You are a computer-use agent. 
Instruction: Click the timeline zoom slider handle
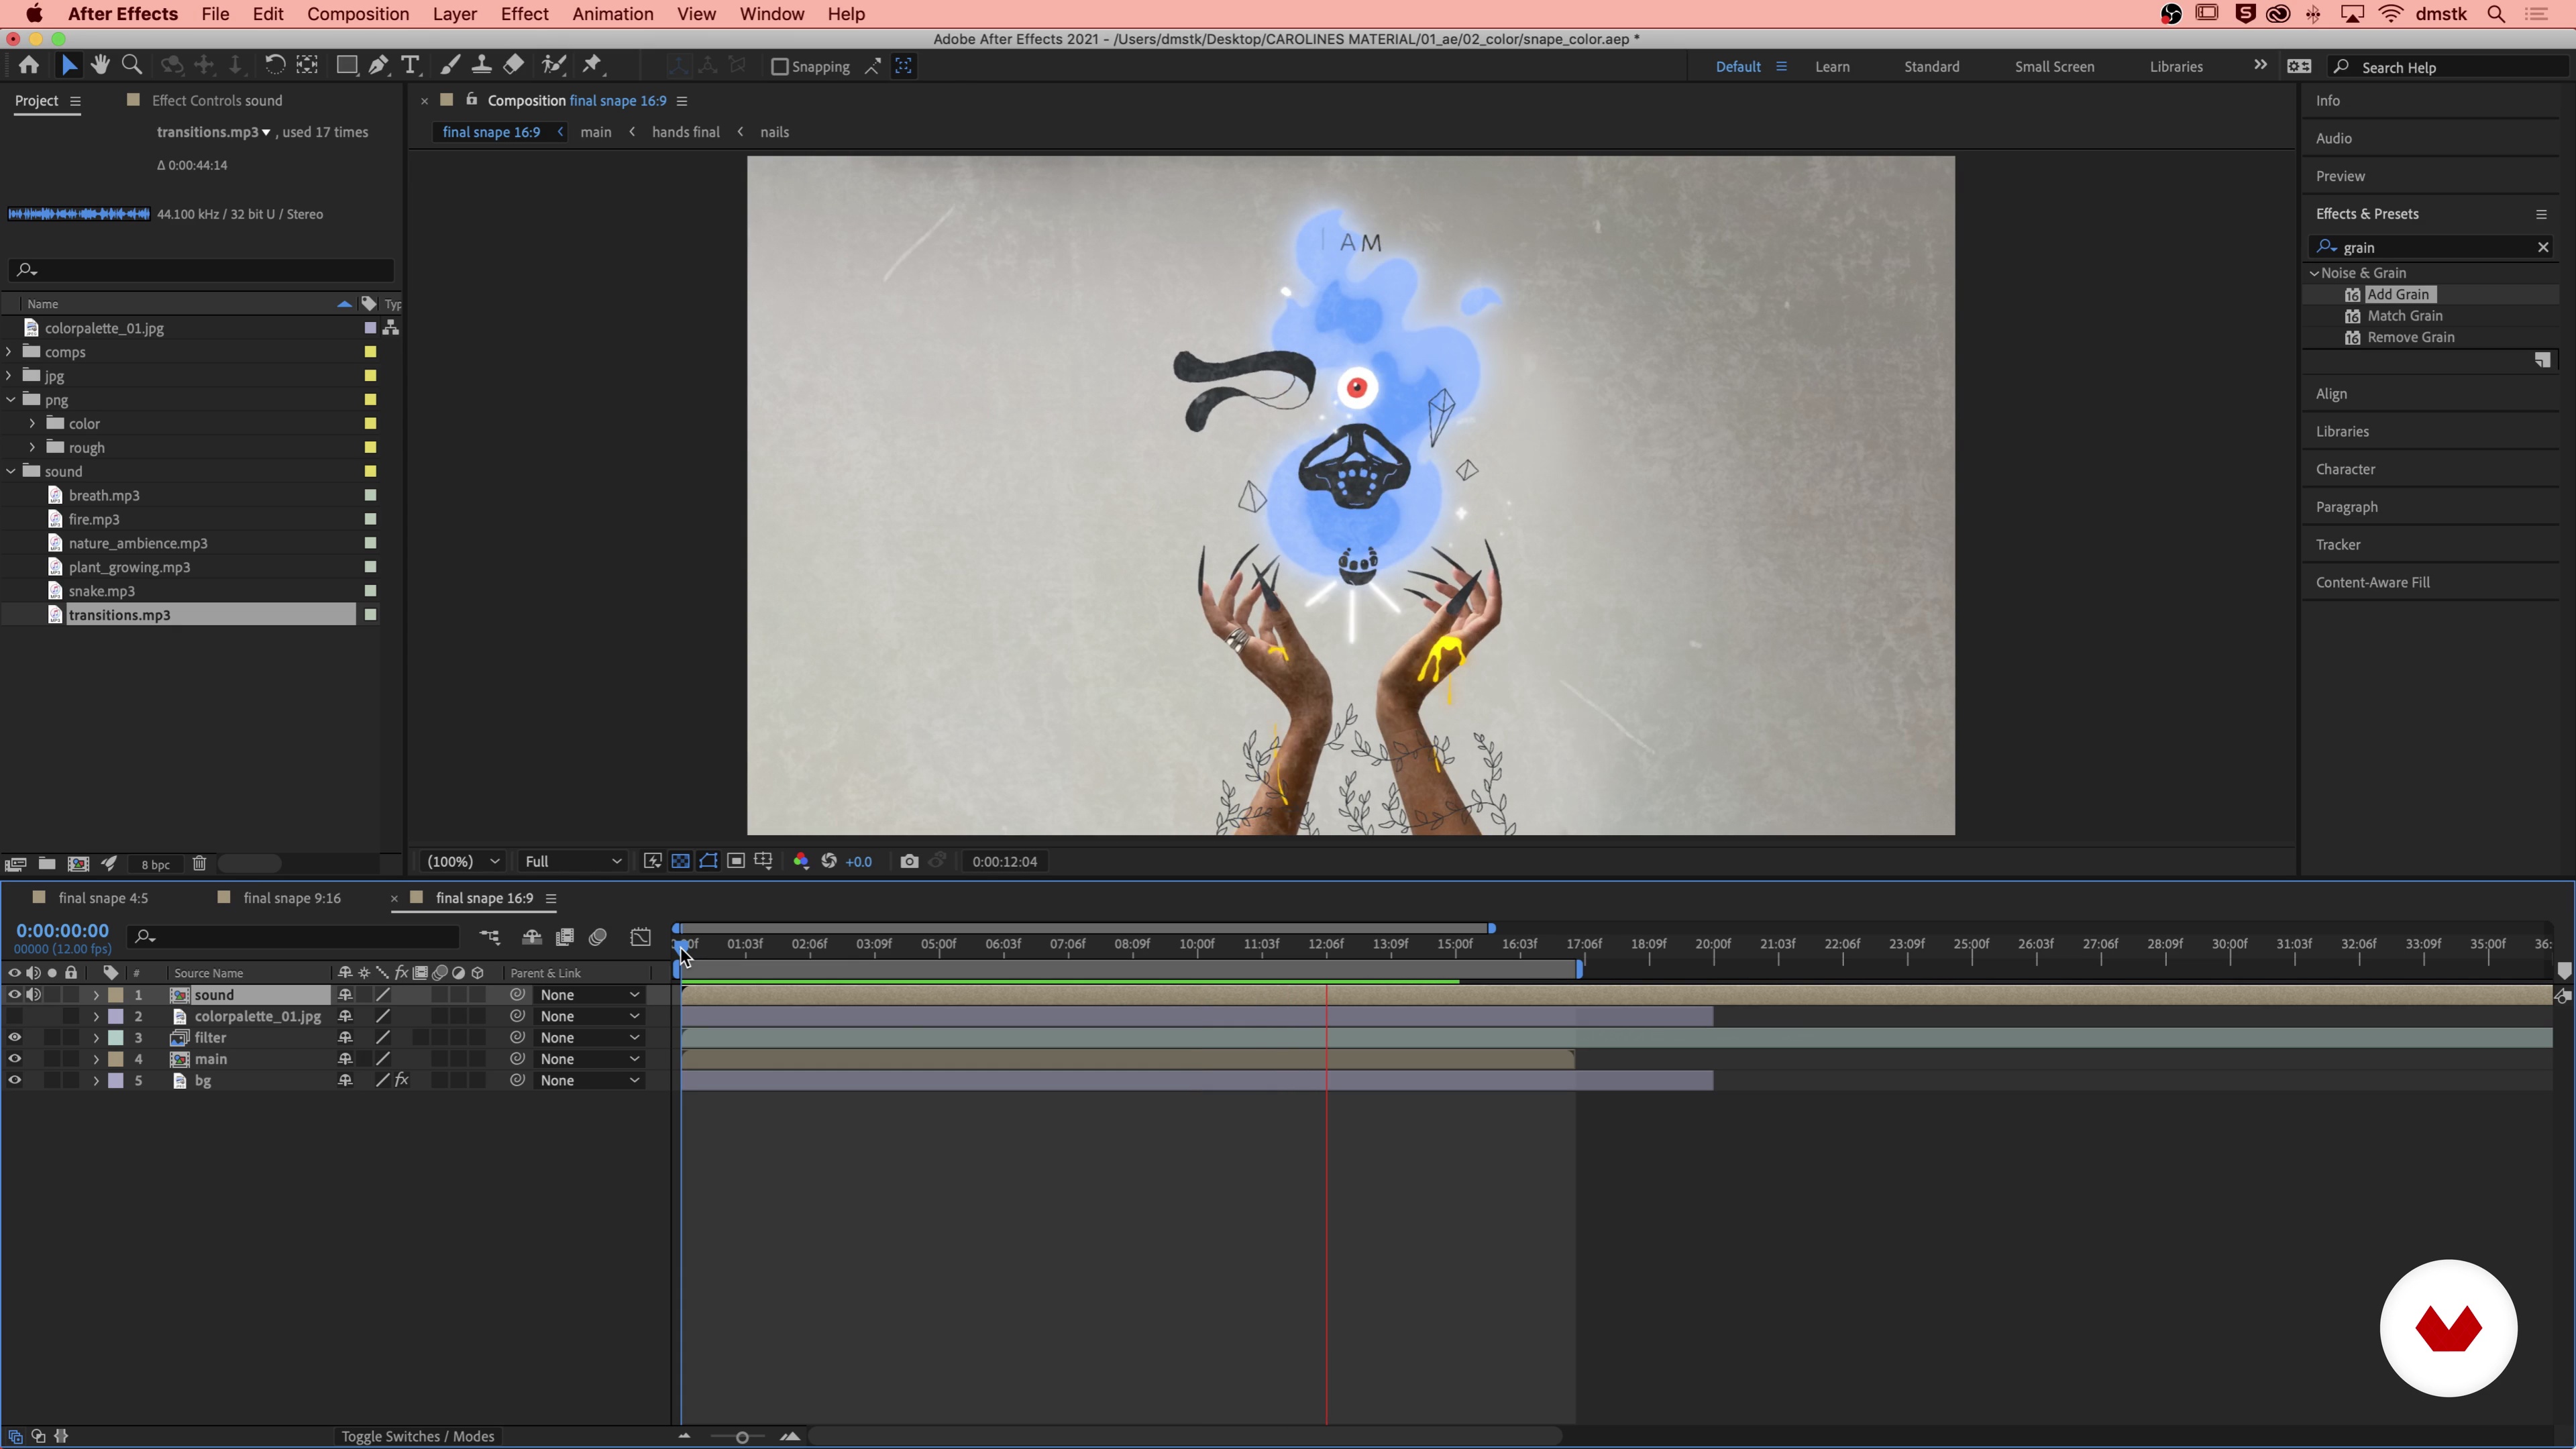(x=742, y=1437)
